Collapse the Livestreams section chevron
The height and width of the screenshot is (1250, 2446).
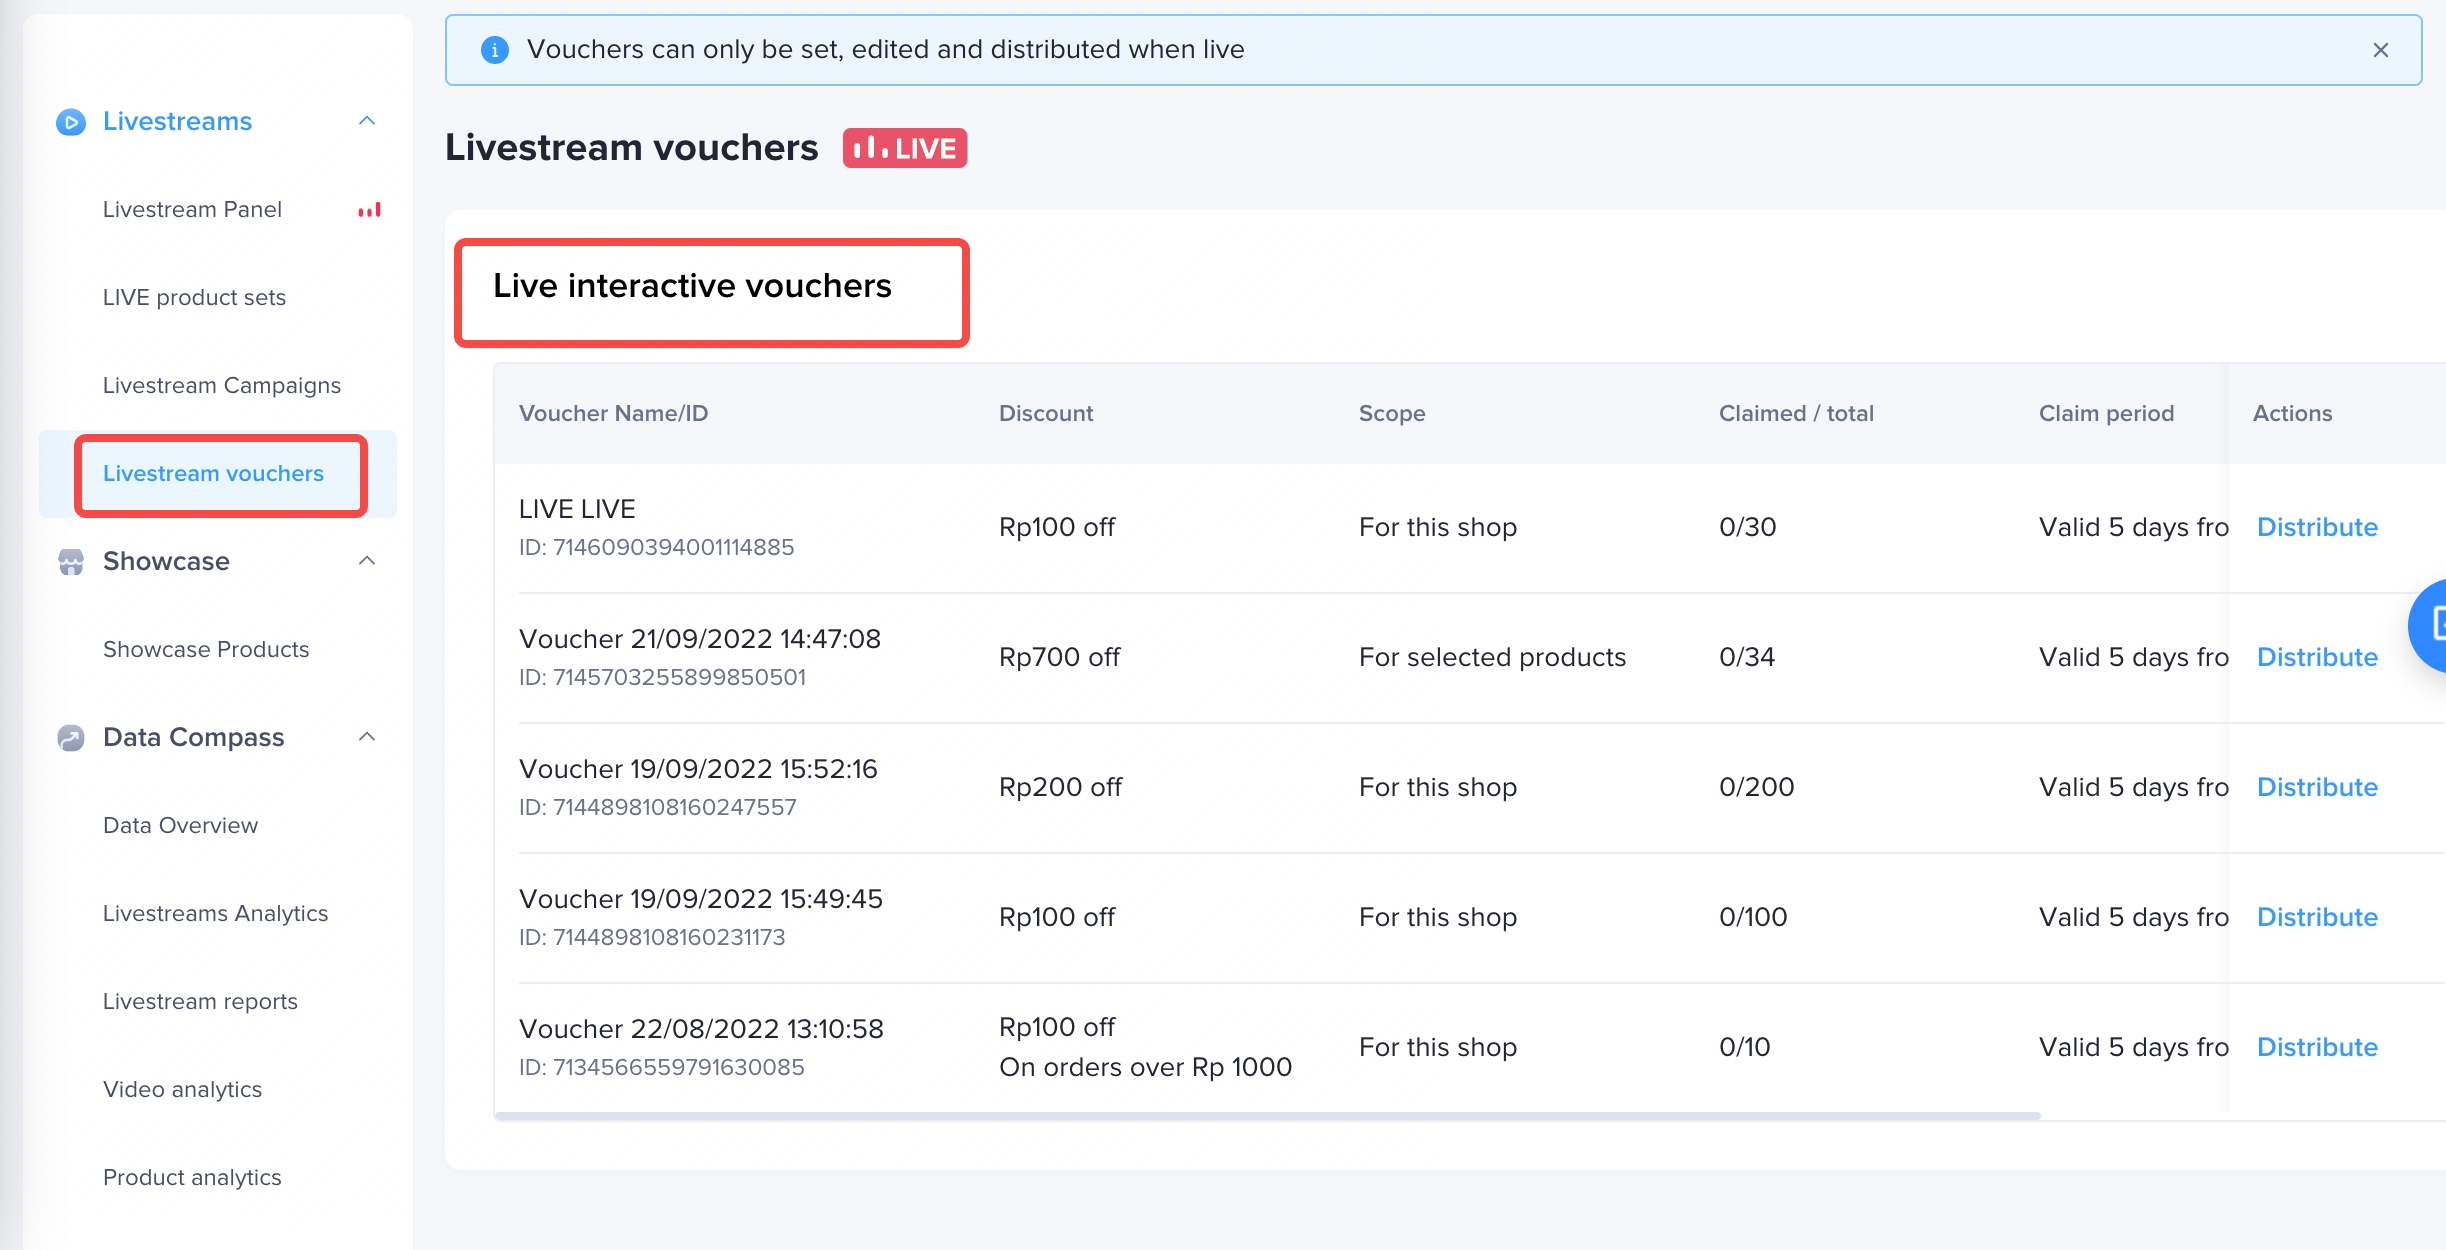point(367,121)
